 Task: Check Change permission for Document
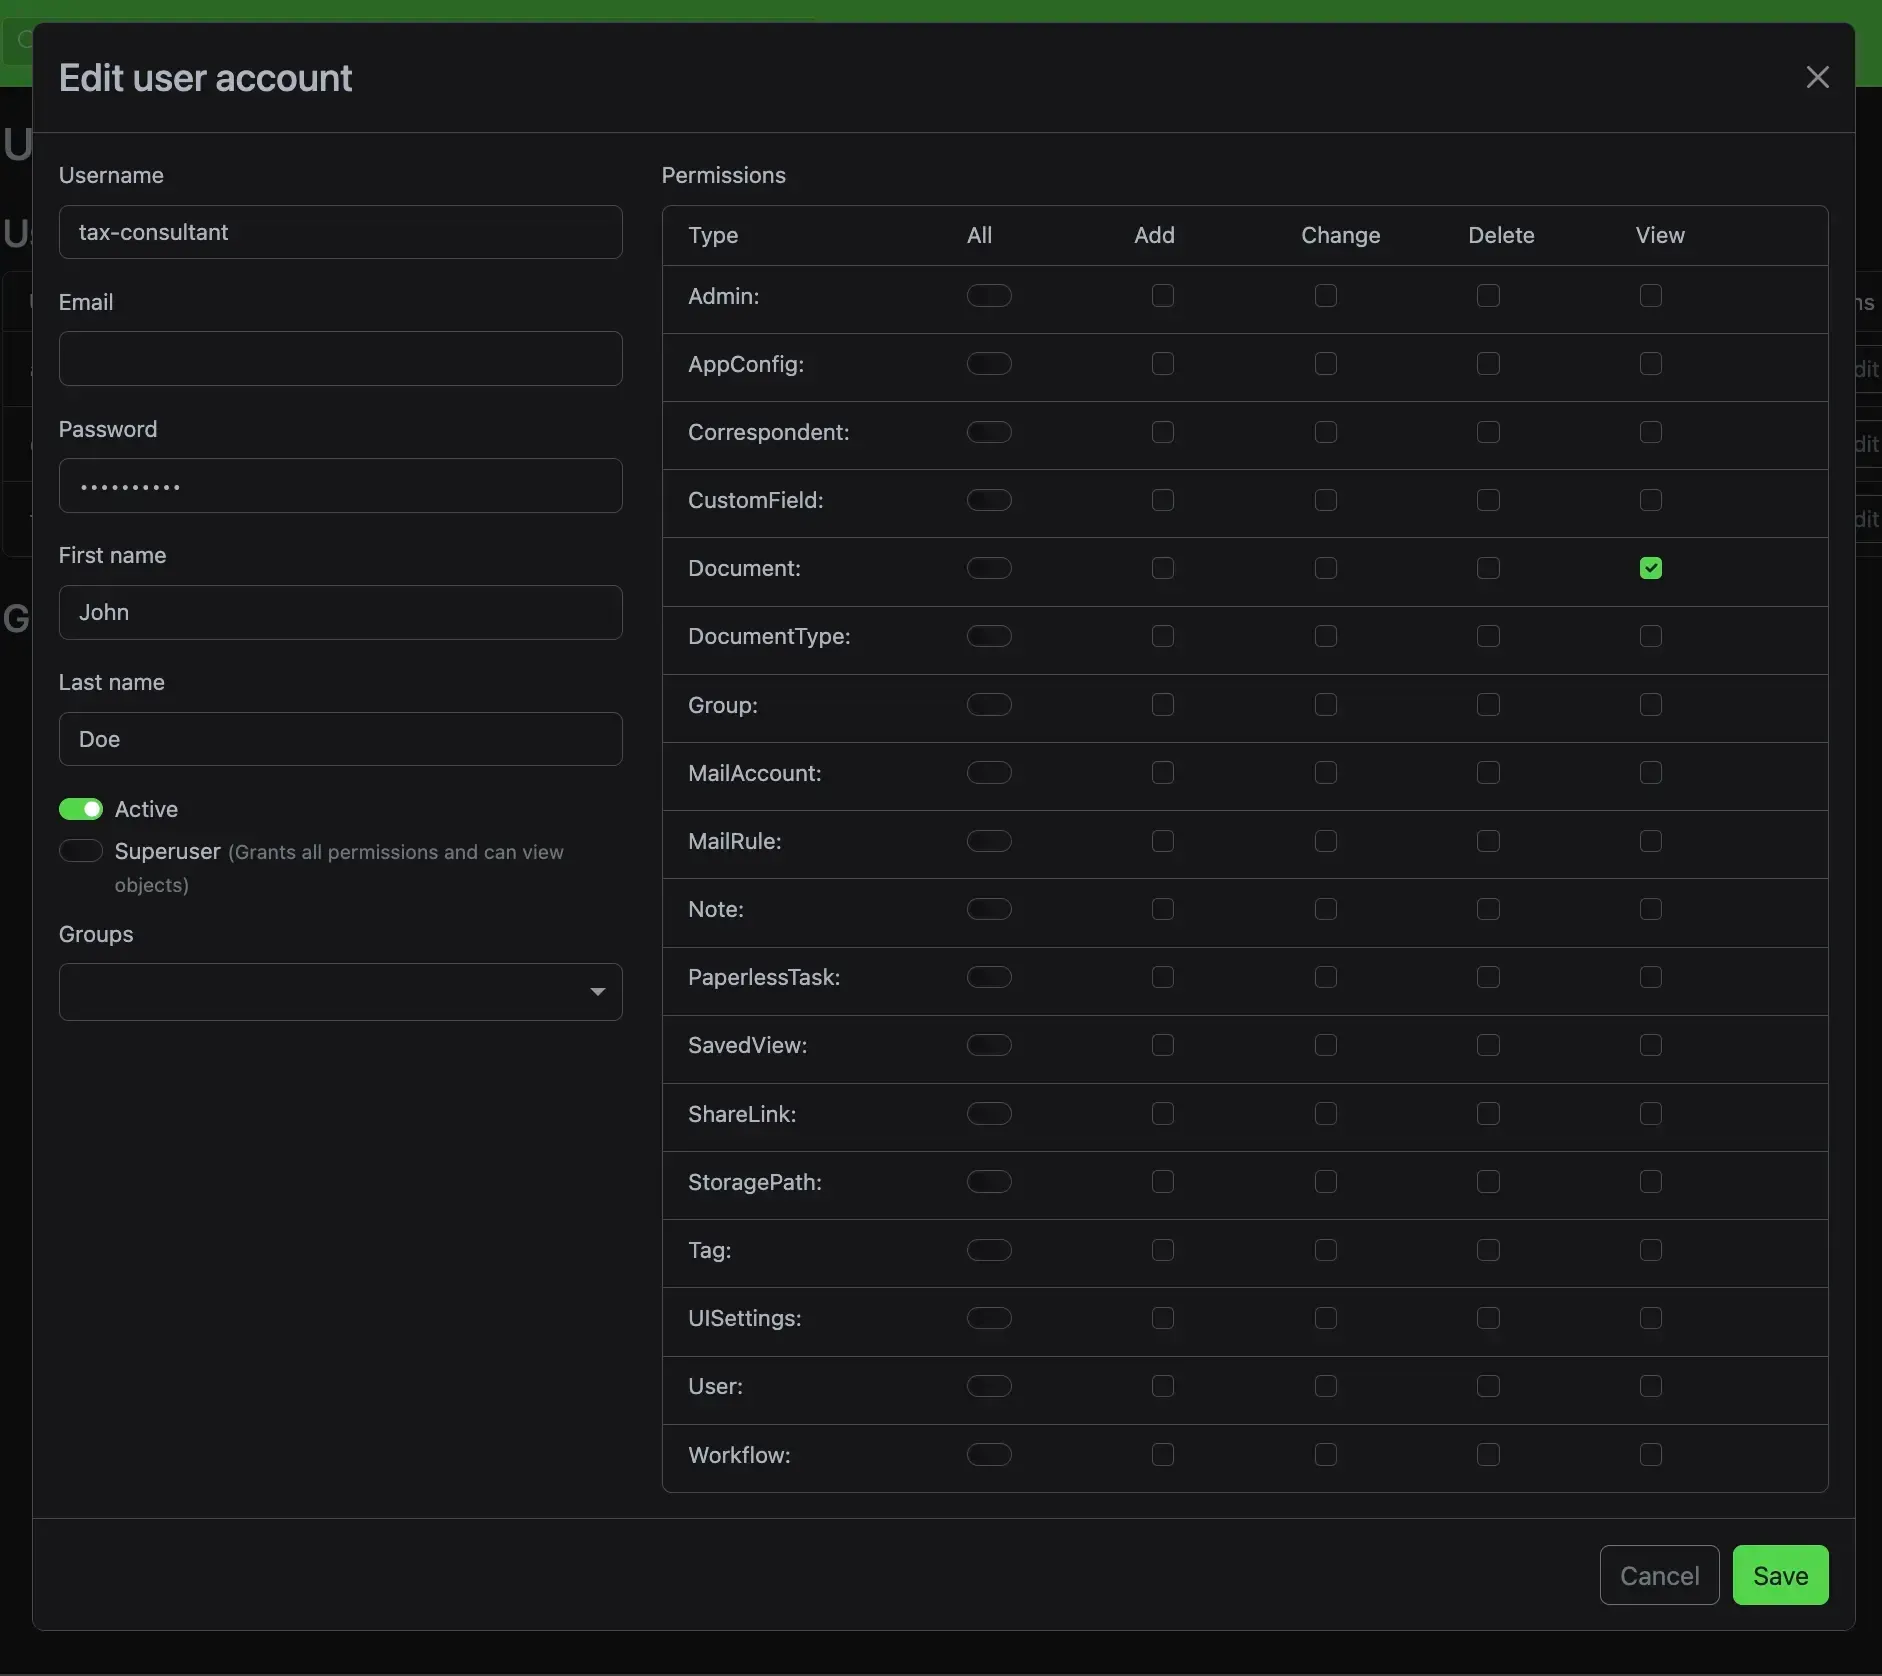[1326, 568]
